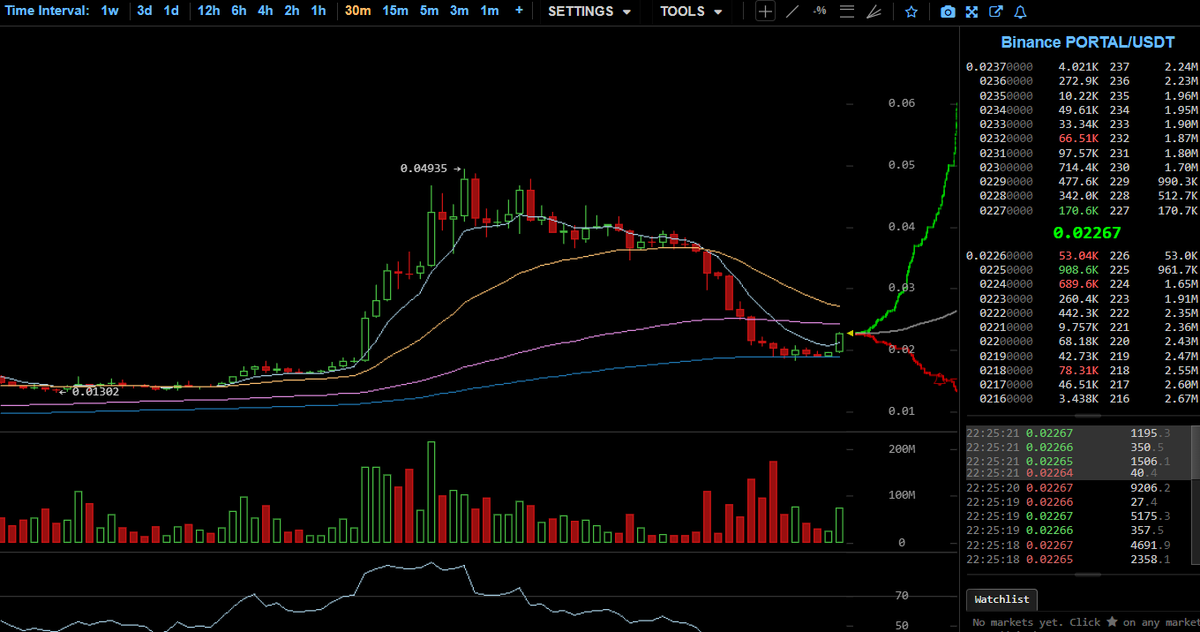Open price alerts bell

pyautogui.click(x=1020, y=12)
